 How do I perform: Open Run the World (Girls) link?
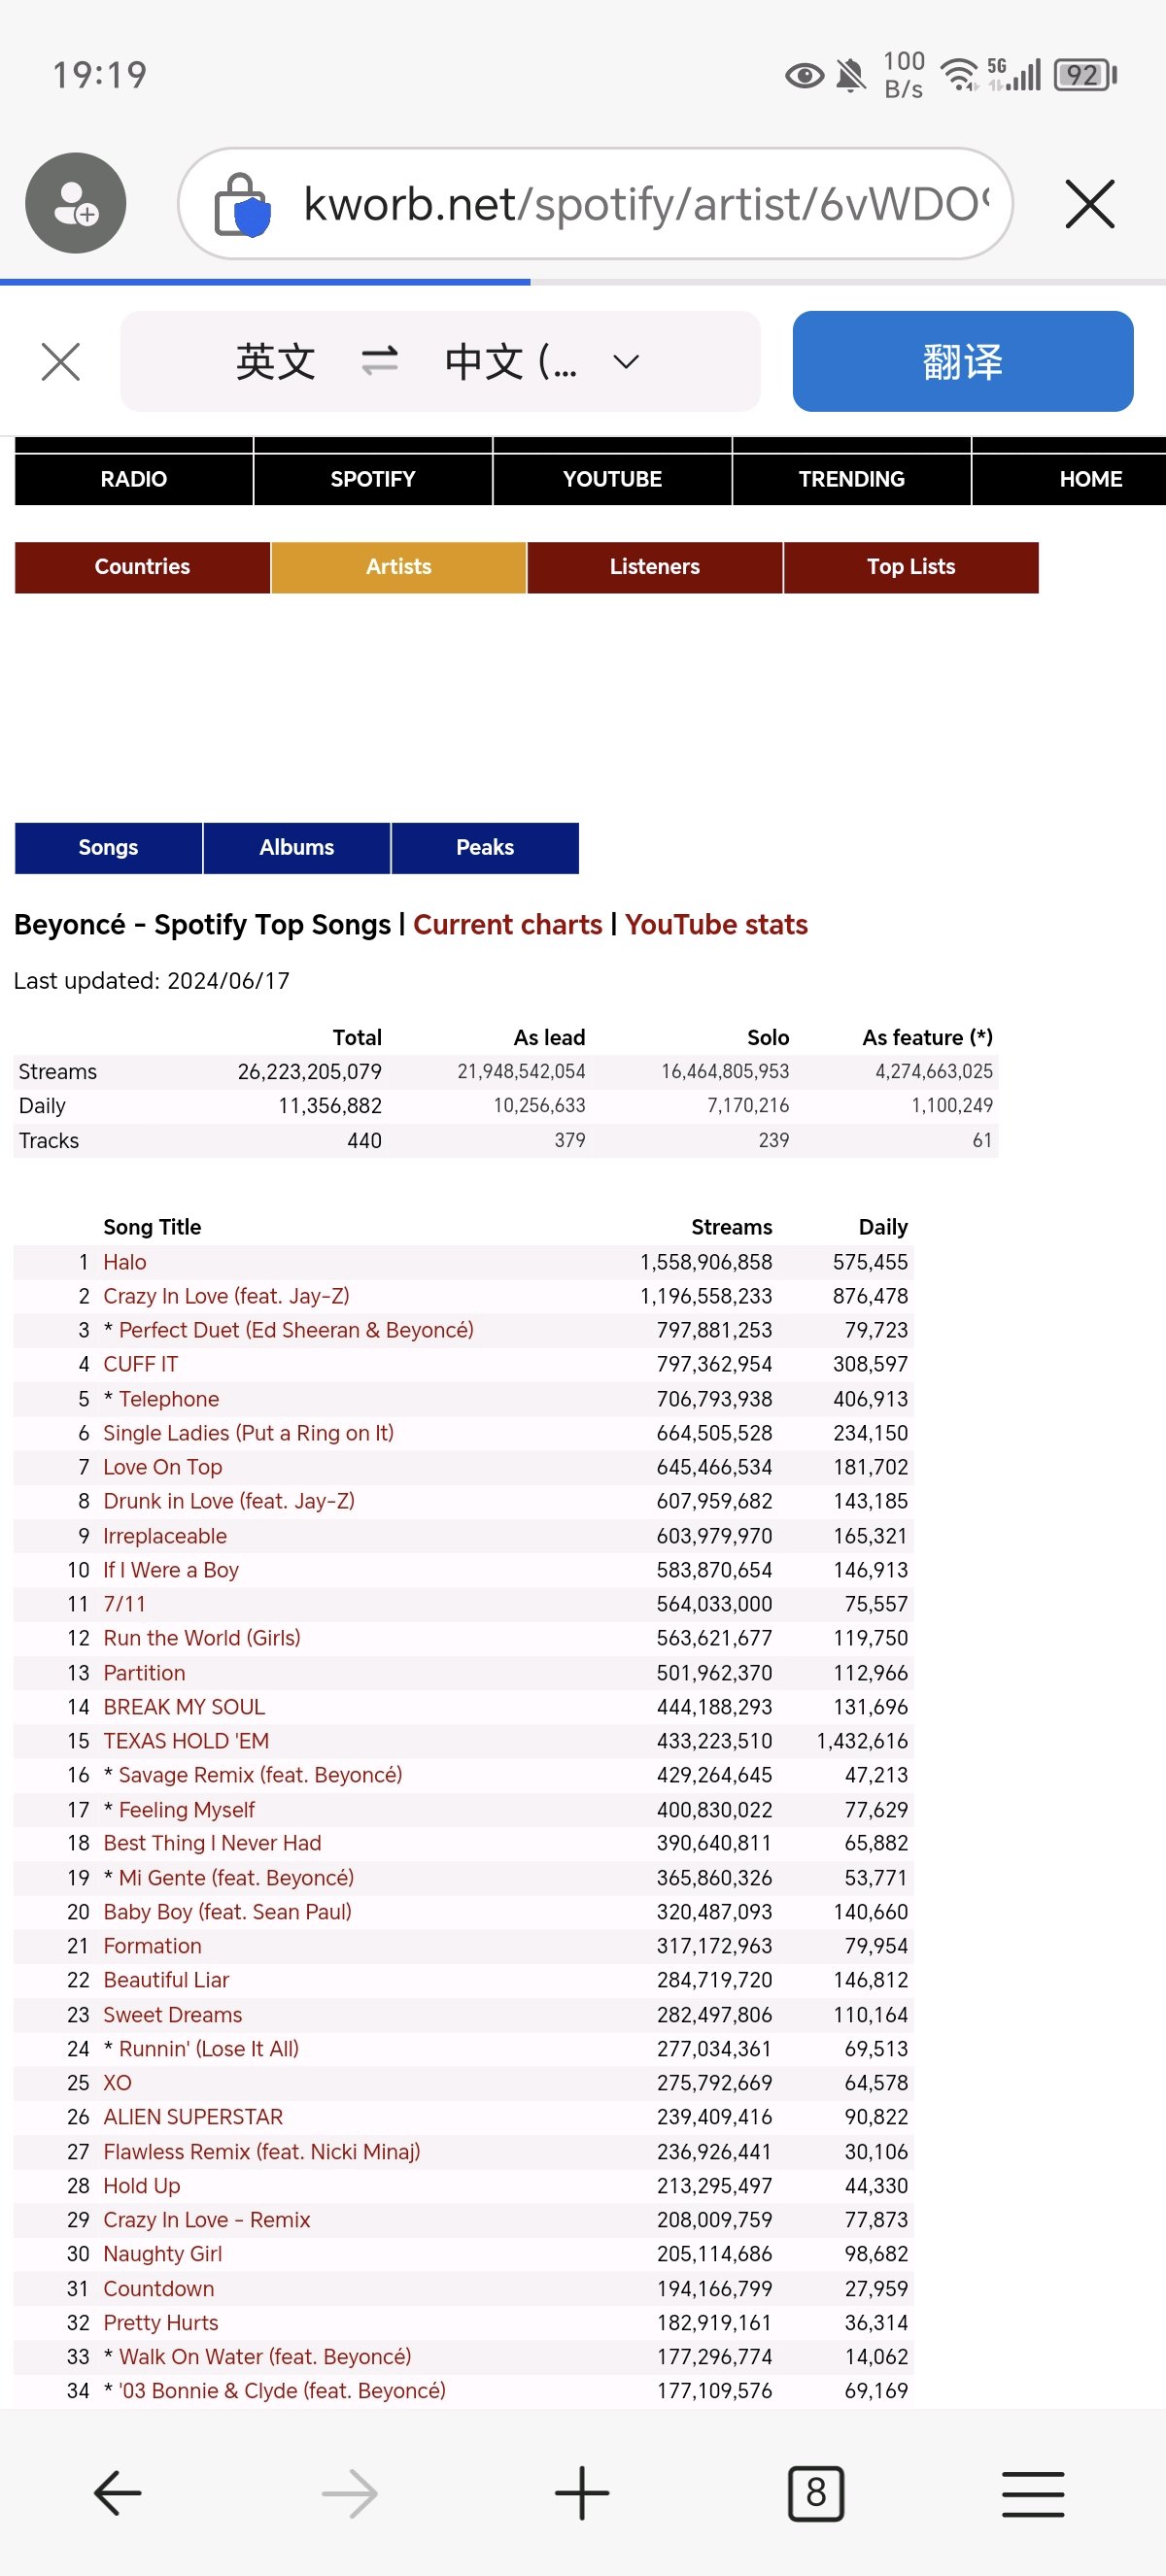202,1638
